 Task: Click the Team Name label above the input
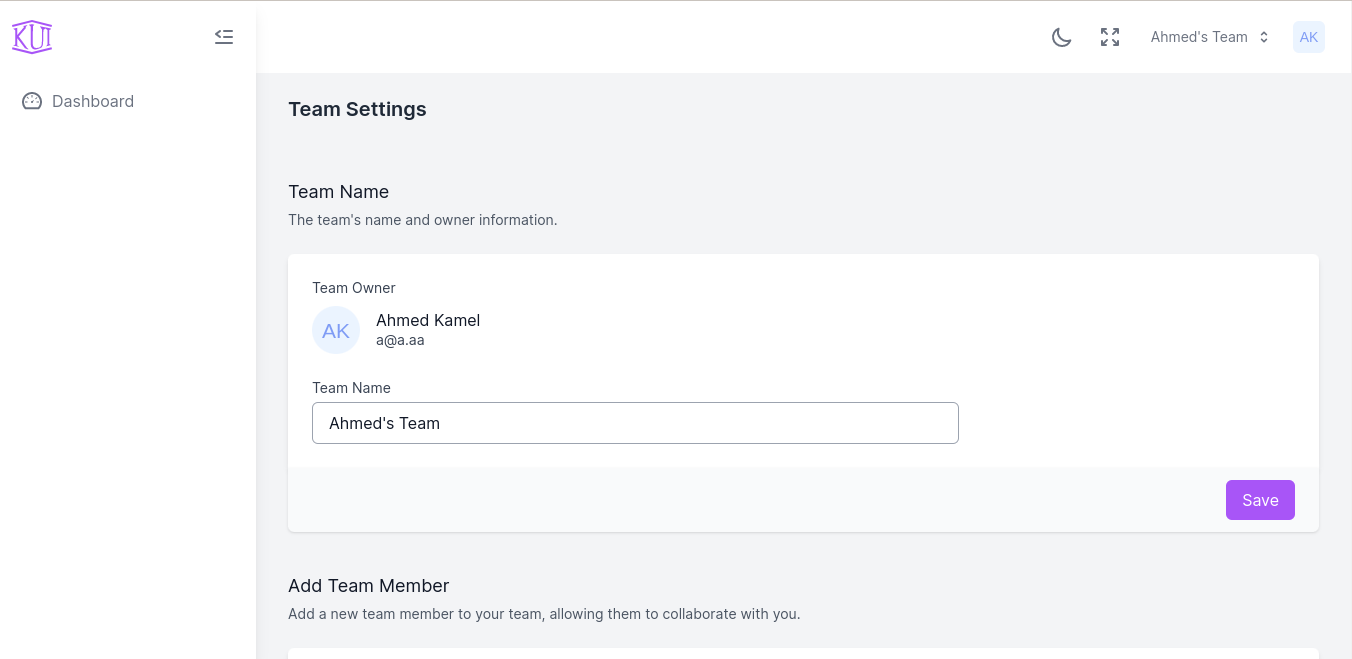pos(351,388)
